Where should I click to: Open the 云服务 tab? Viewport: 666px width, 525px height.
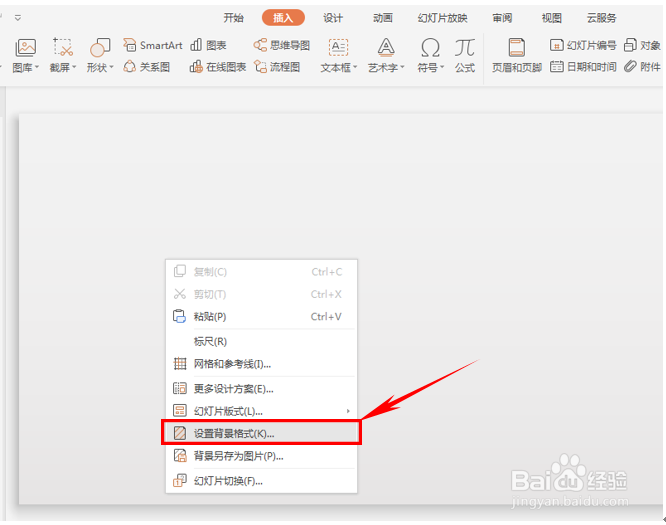pos(601,18)
